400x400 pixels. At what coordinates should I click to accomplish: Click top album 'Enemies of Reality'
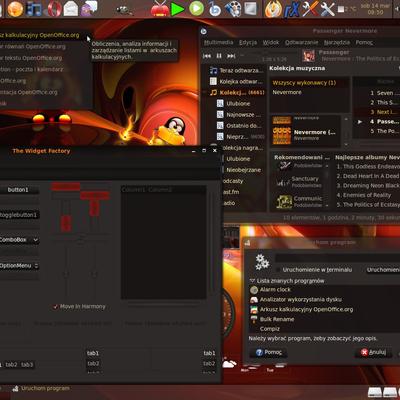[x=364, y=195]
